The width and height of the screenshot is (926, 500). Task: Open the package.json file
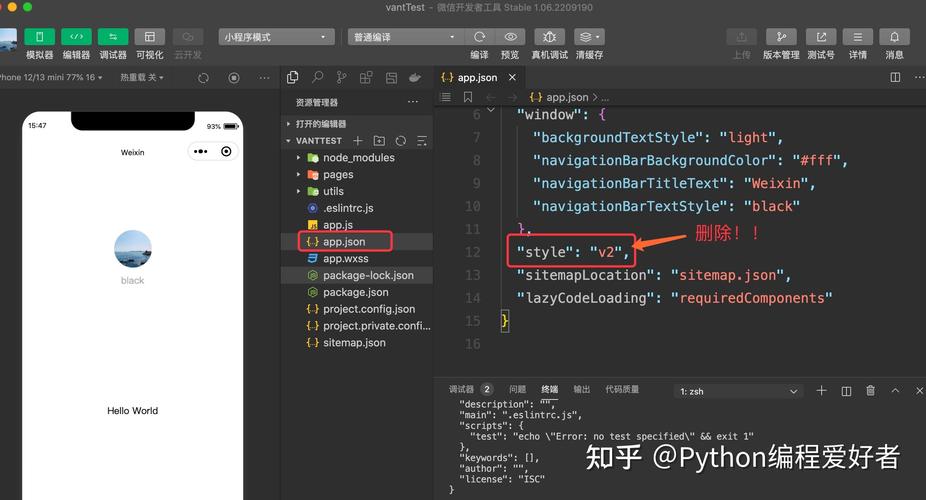point(357,292)
